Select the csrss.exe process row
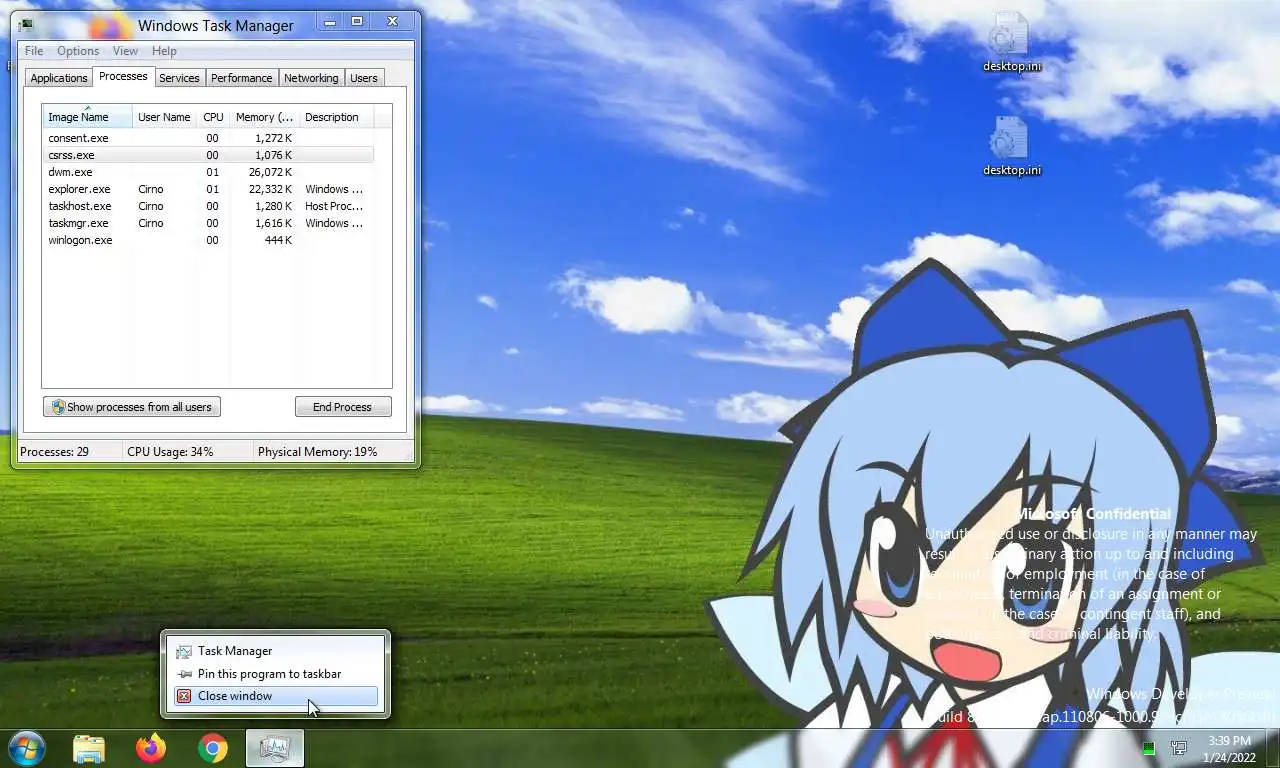 pyautogui.click(x=208, y=155)
